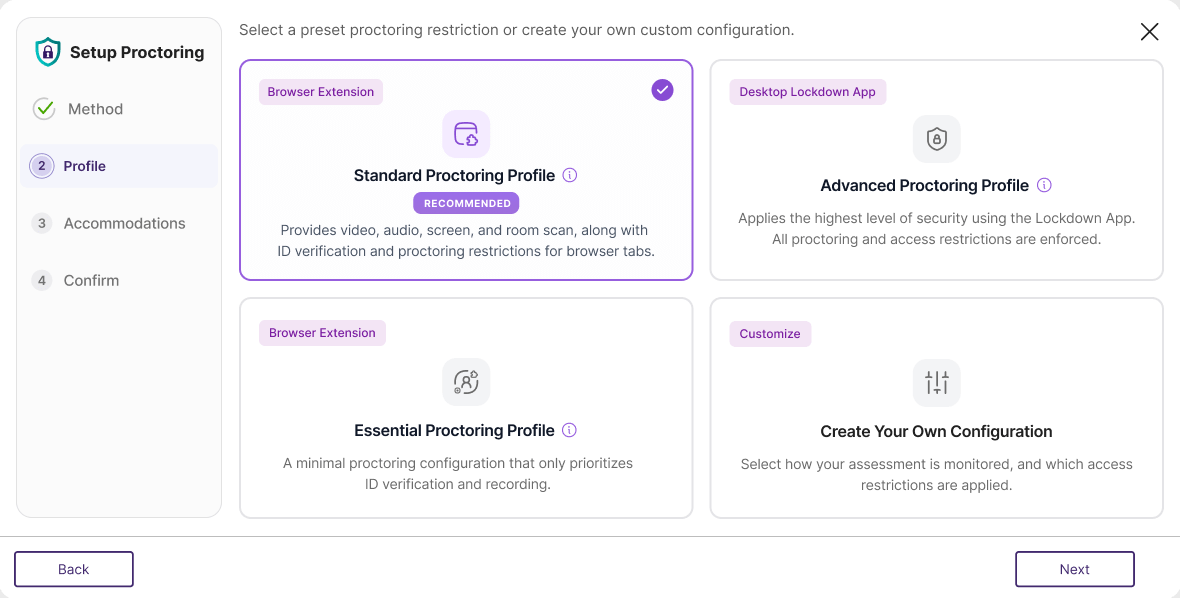Click the Create Your Own Configuration sliders icon
The height and width of the screenshot is (598, 1180).
click(936, 382)
